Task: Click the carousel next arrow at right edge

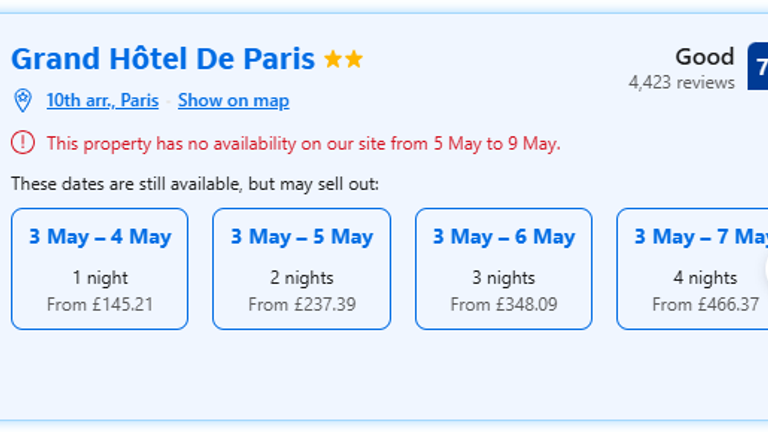Action: click(763, 269)
